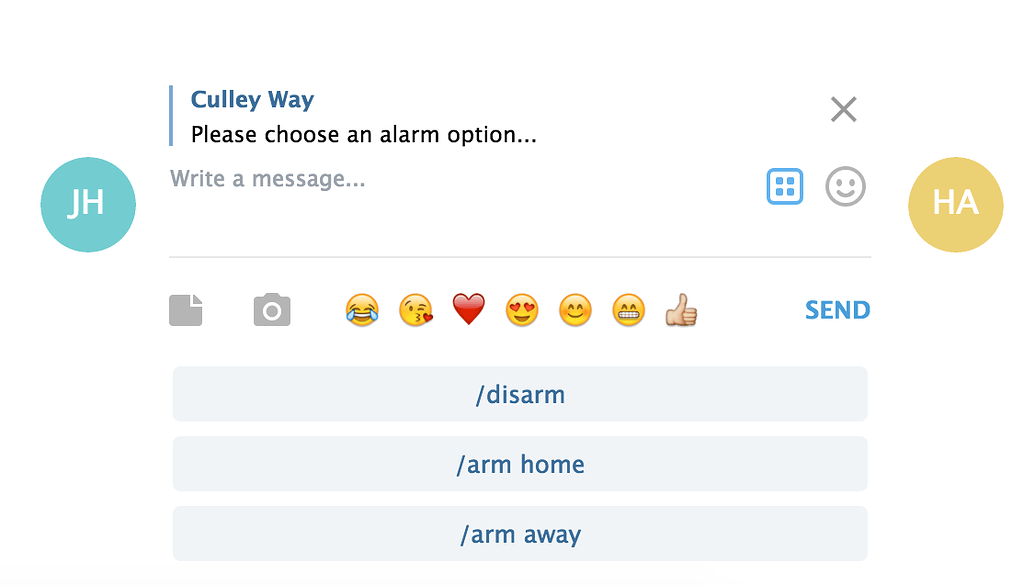Open the JH user avatar
The image size is (1035, 585).
[x=87, y=204]
